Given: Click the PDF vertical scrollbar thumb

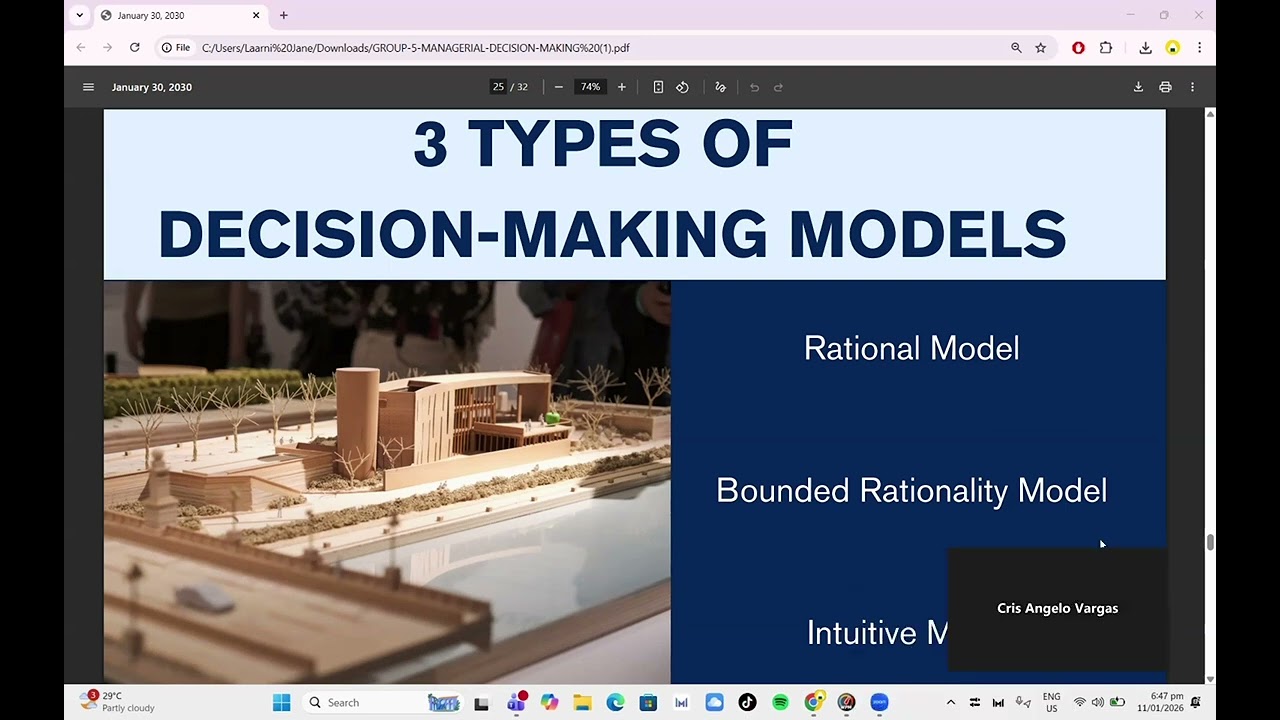Looking at the screenshot, I should point(1210,542).
